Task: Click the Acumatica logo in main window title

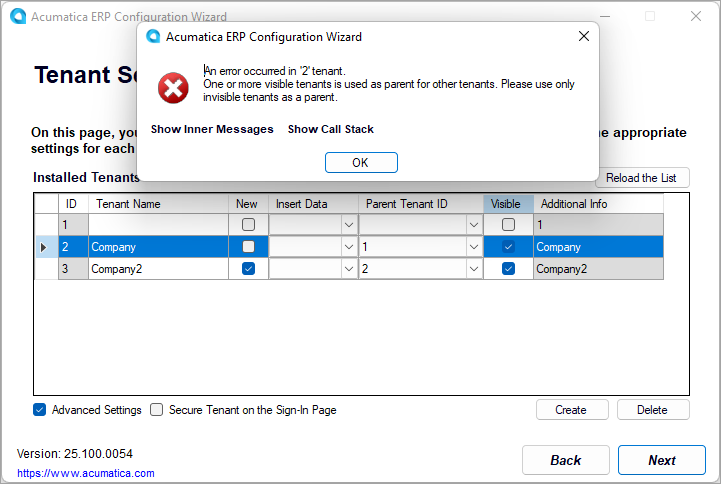Action: click(17, 17)
